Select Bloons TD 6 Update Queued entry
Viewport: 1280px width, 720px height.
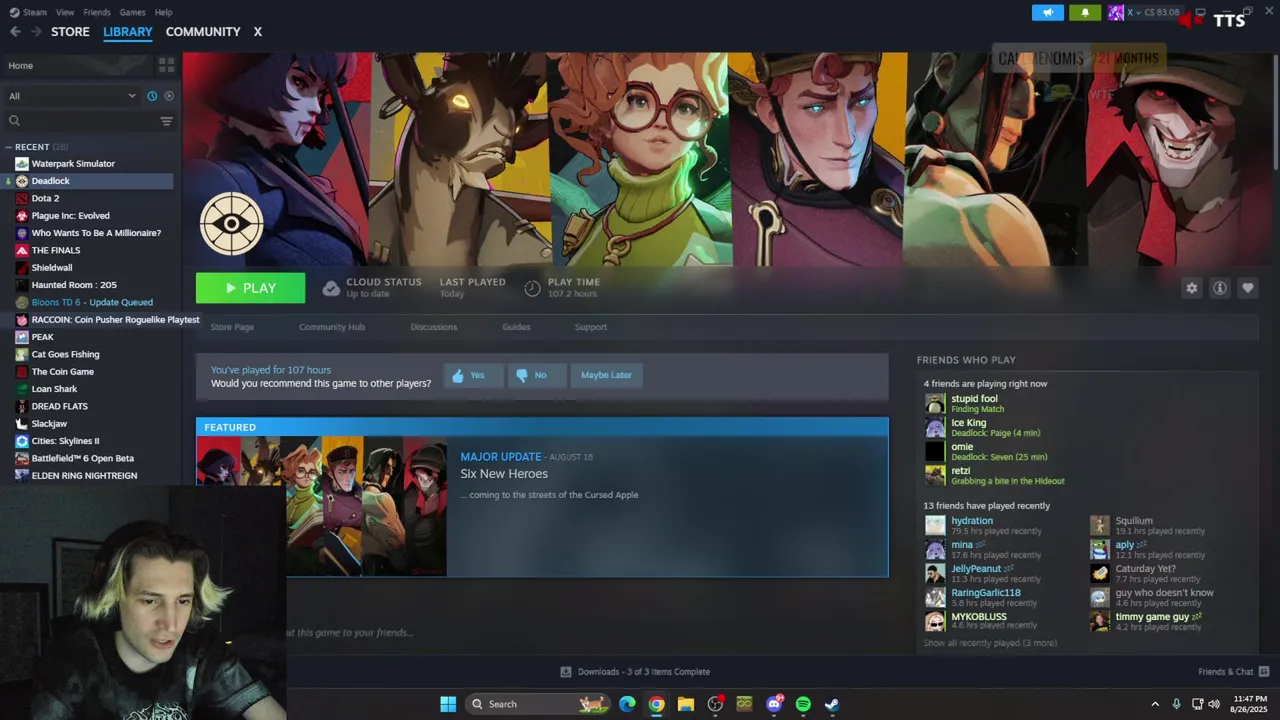[90, 302]
